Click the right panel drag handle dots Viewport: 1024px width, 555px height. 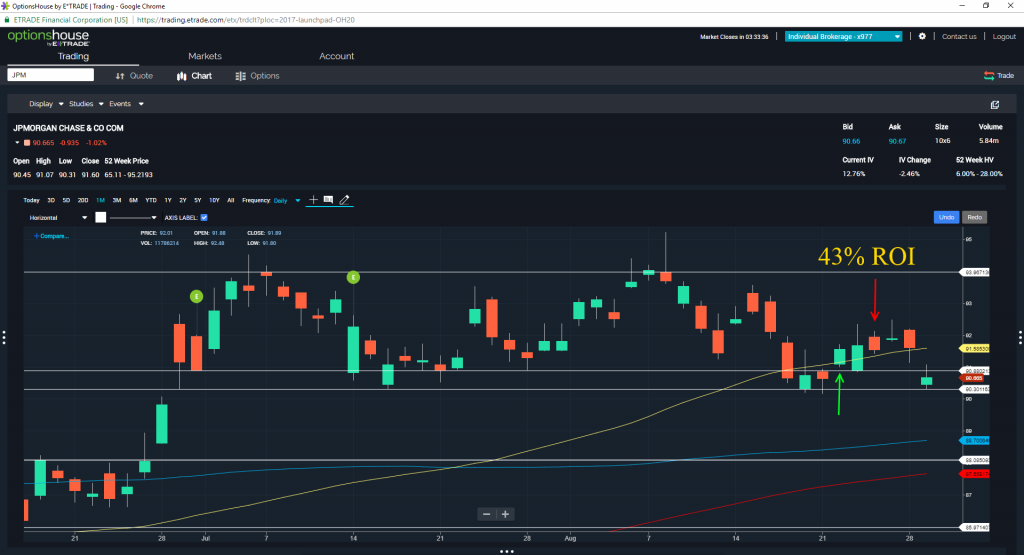(x=1020, y=337)
